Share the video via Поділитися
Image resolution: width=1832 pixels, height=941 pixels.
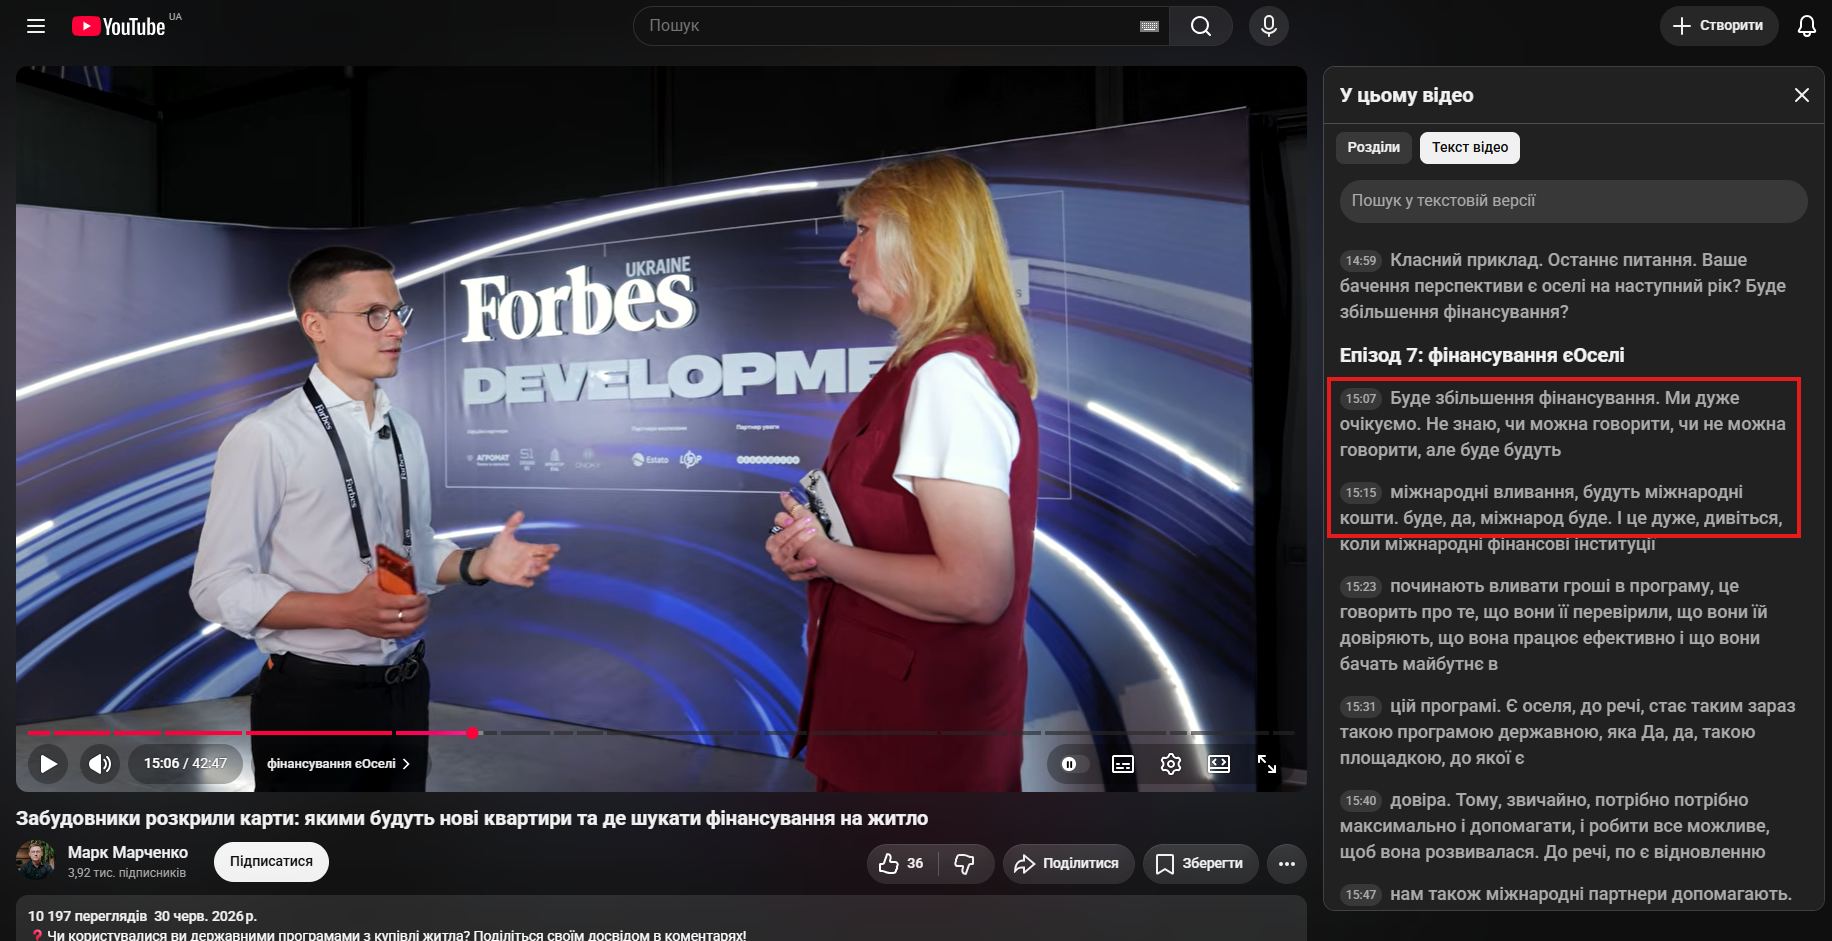click(1068, 864)
